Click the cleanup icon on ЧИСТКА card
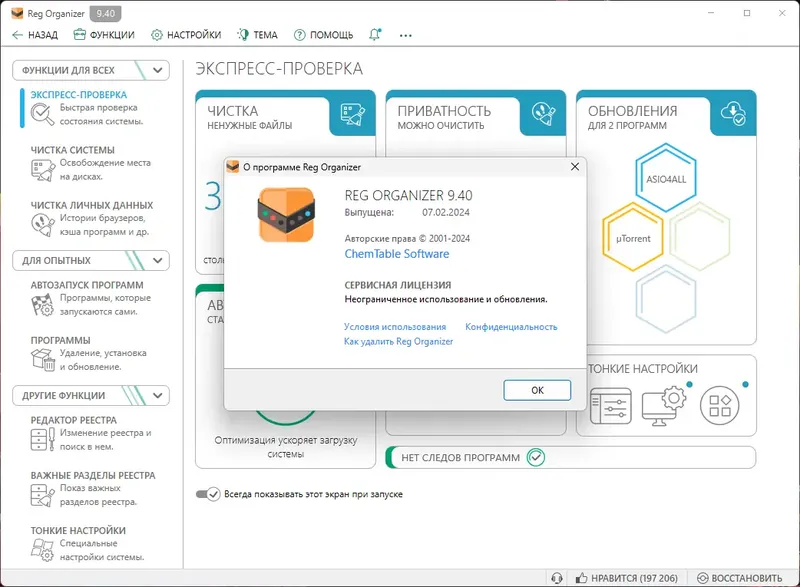Screen dimensions: 800x587 coord(352,113)
